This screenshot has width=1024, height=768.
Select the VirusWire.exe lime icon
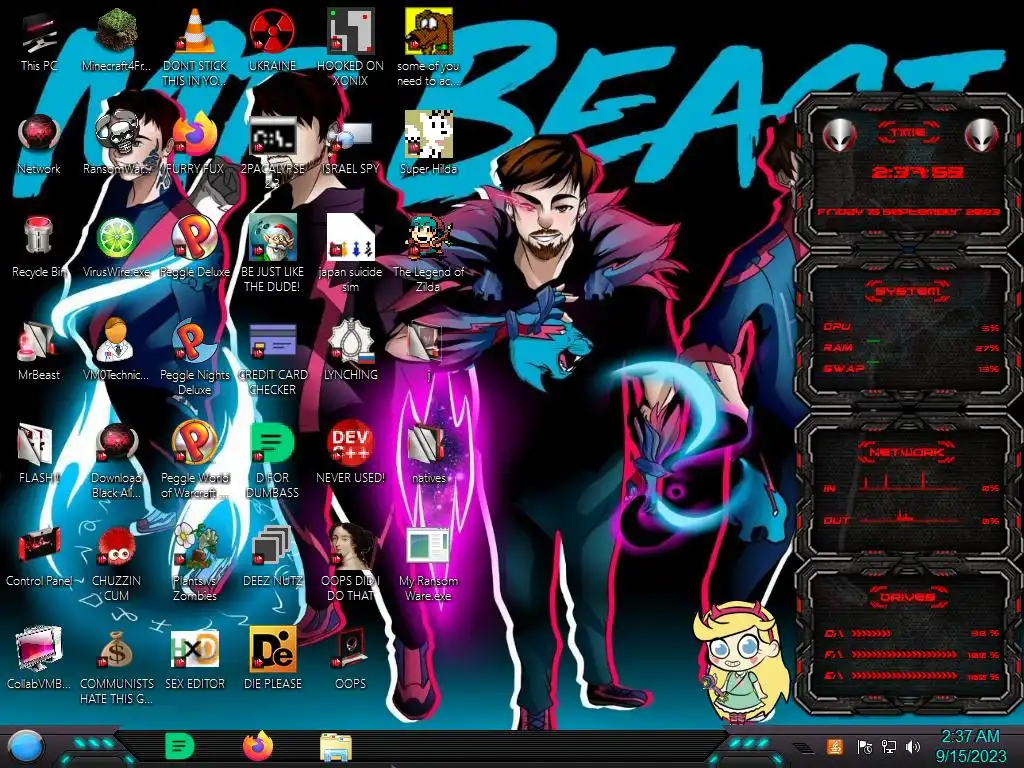pyautogui.click(x=116, y=238)
